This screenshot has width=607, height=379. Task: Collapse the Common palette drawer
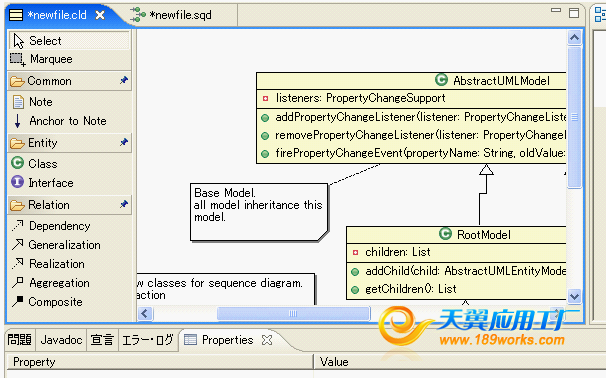[70, 81]
